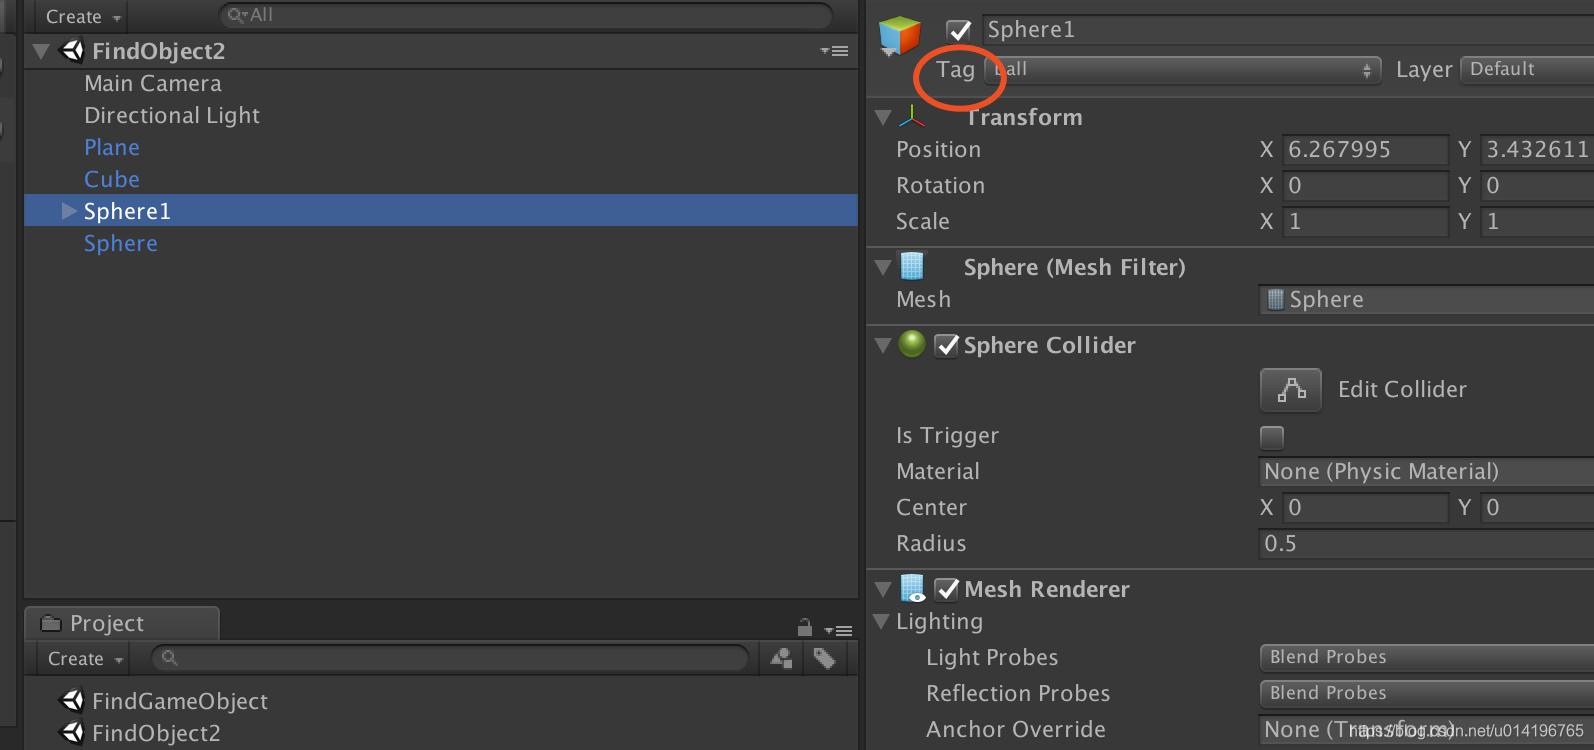Click the Project panel lock icon
Image resolution: width=1594 pixels, height=750 pixels.
click(805, 628)
